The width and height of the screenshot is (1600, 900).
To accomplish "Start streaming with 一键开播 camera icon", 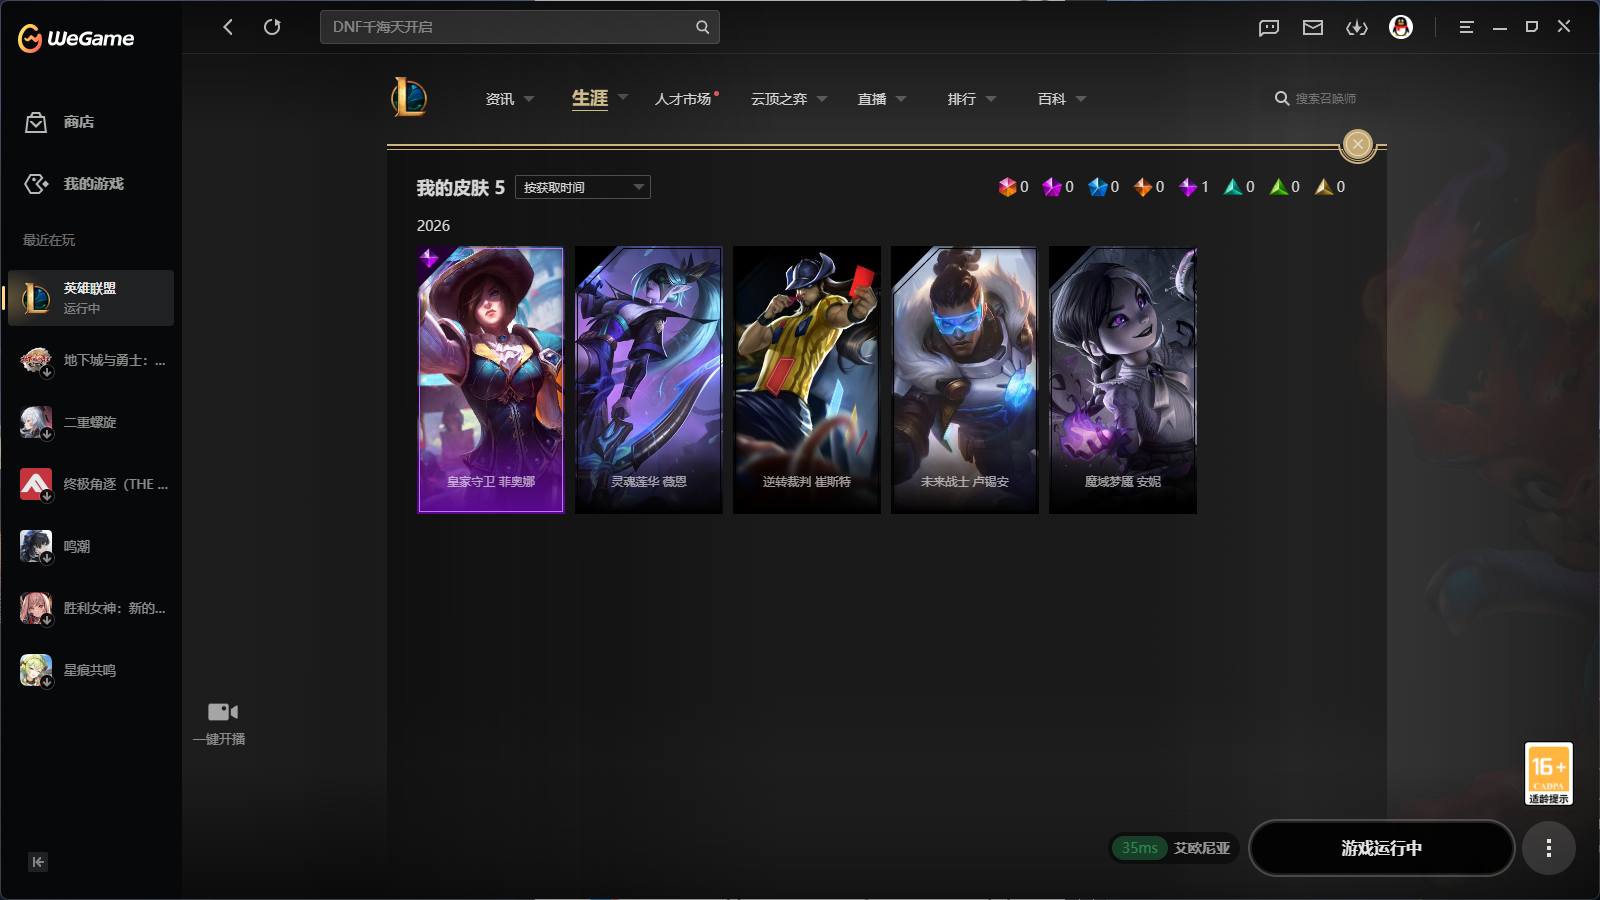I will click(x=222, y=712).
